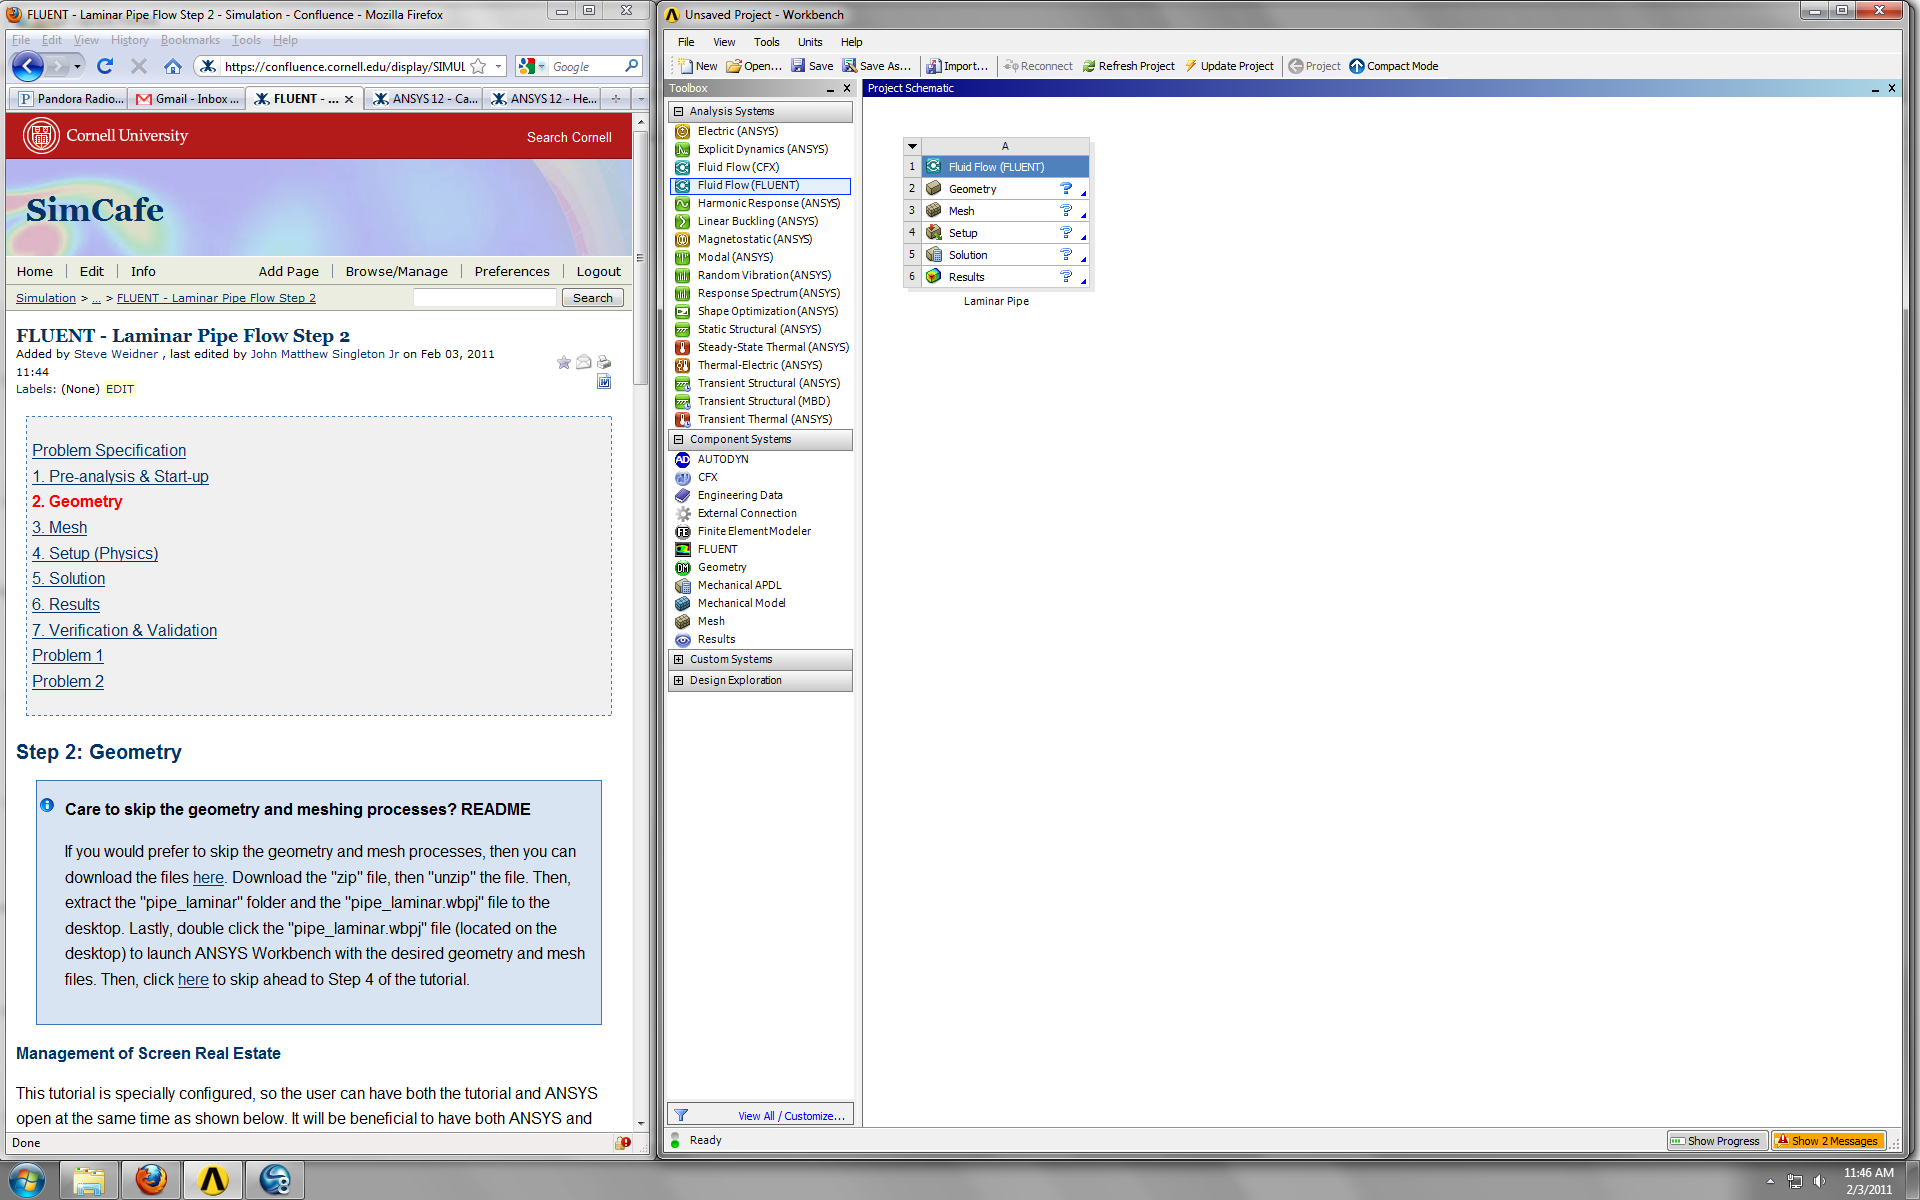Select the Mechanical APDL component icon

click(683, 585)
